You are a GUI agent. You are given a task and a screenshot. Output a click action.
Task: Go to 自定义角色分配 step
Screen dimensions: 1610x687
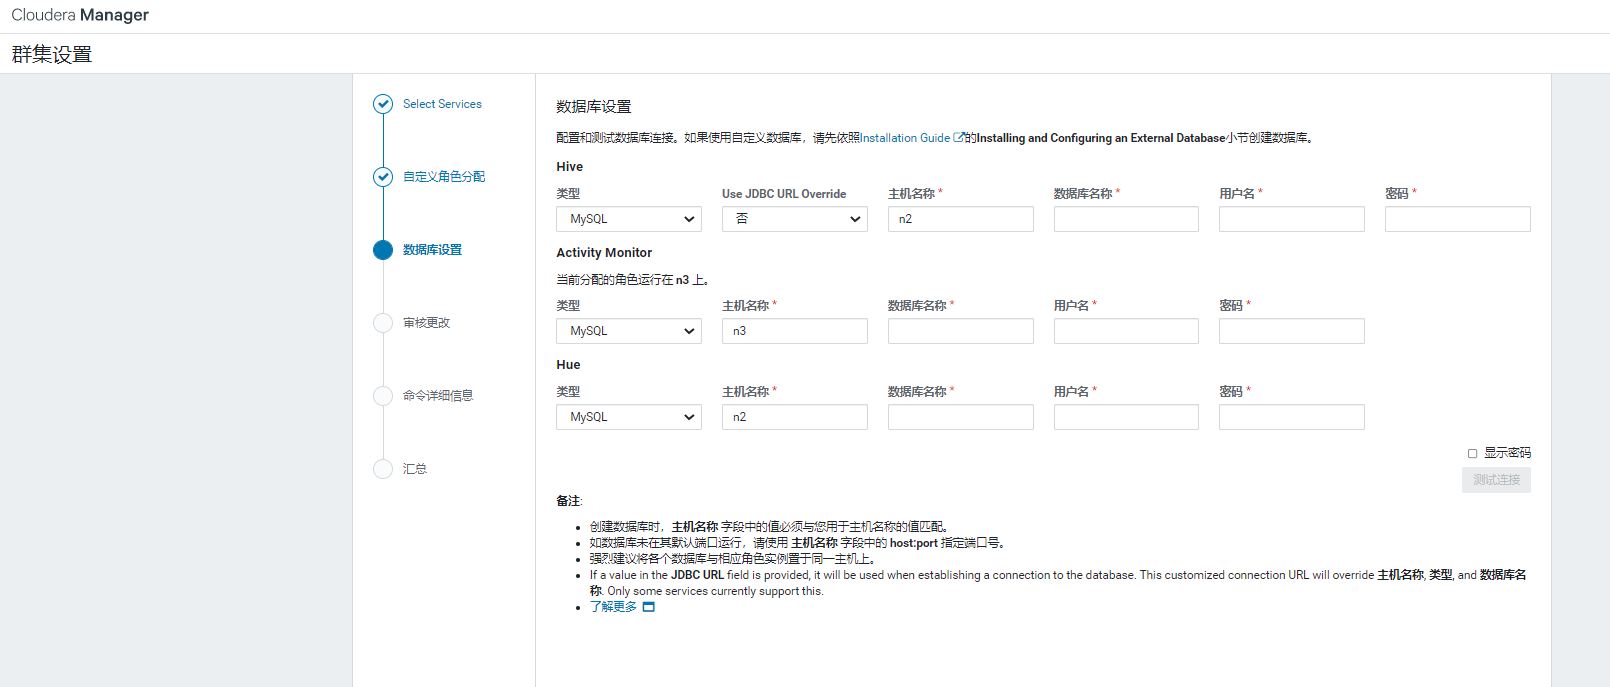click(444, 177)
